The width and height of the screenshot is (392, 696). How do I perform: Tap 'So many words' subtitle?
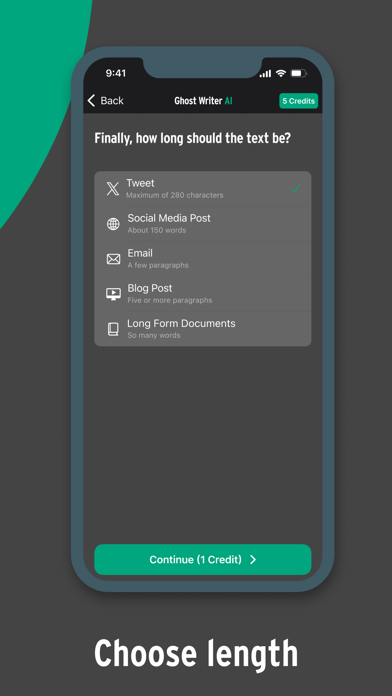pos(154,335)
